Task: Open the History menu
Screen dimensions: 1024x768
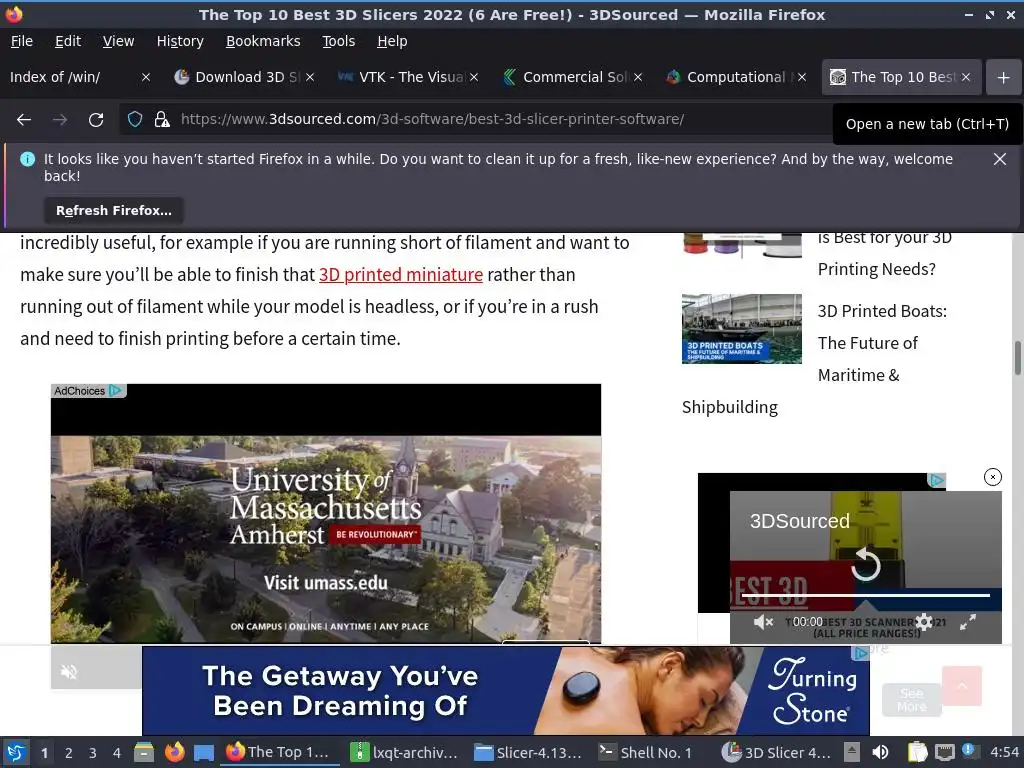Action: click(x=180, y=41)
